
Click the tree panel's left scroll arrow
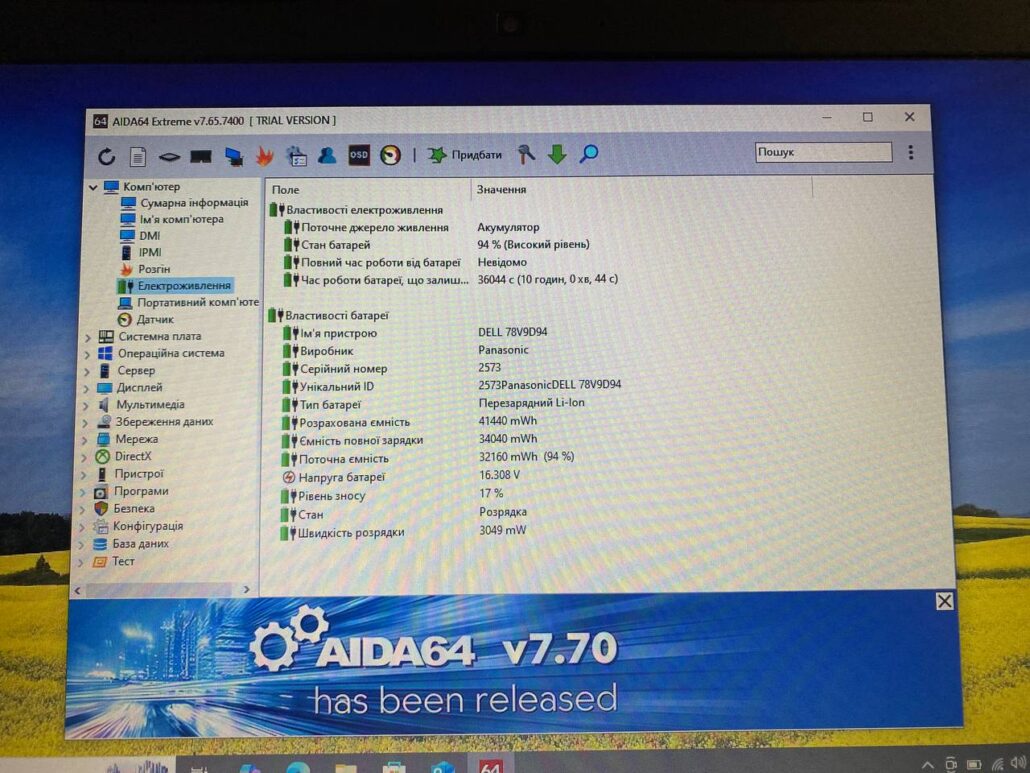click(78, 590)
